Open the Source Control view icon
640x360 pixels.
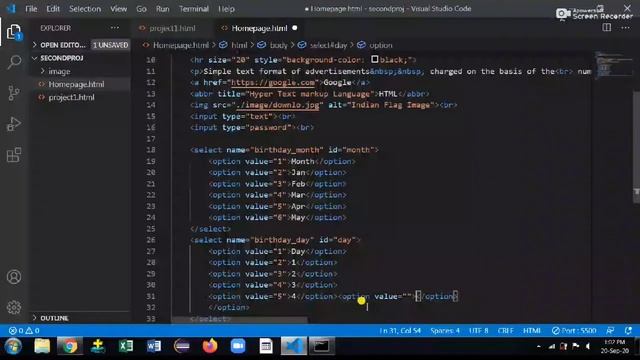click(14, 93)
